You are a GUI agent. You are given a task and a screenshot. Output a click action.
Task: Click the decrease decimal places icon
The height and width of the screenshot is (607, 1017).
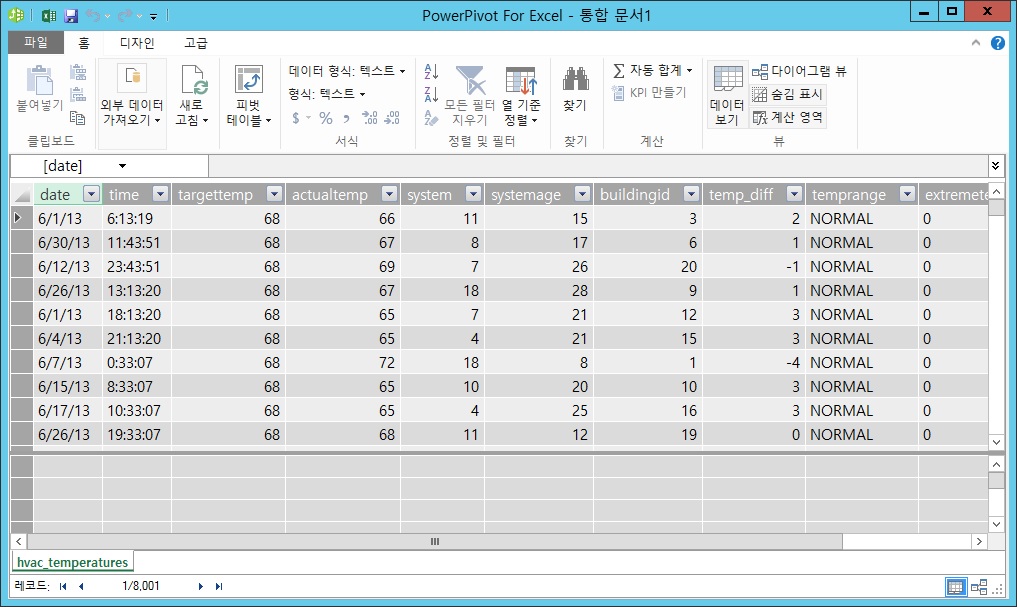click(x=392, y=118)
